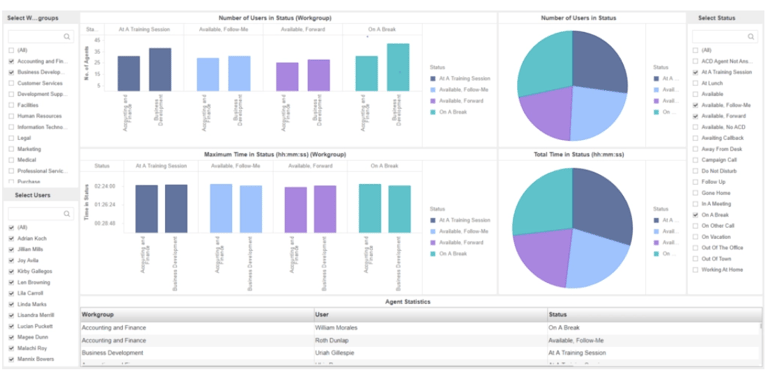Click Business Development bar under On A Break, Number of Users chart
Image resolution: width=770 pixels, height=372 pixels.
[398, 67]
